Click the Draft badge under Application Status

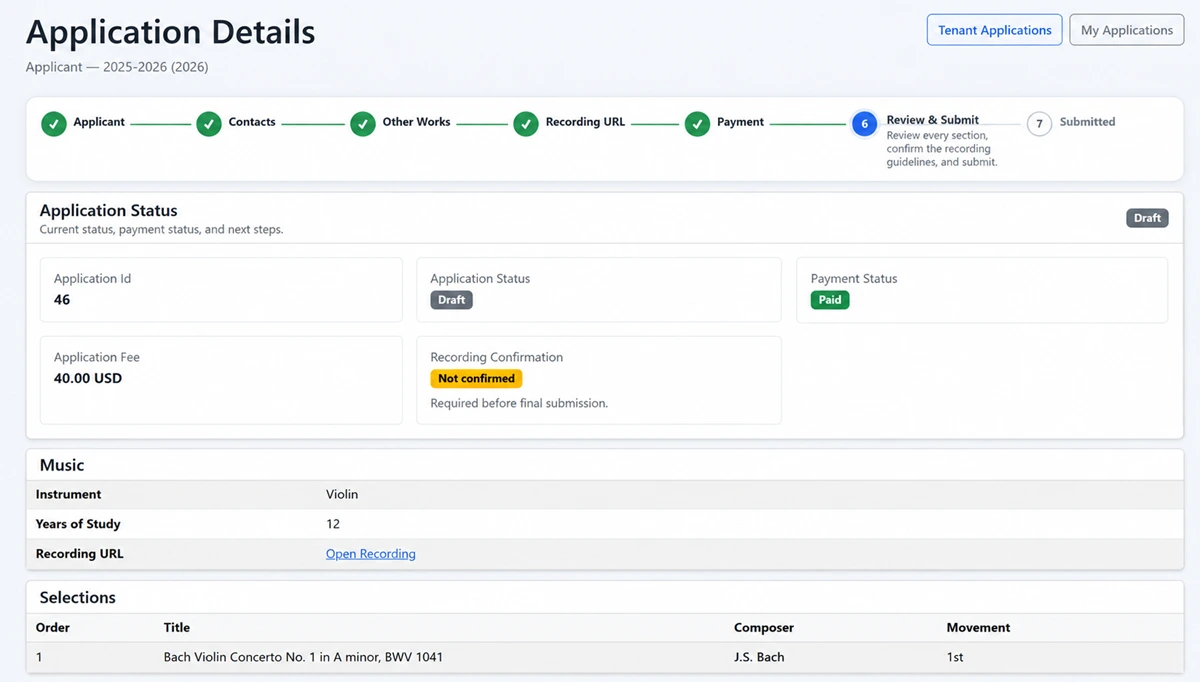coord(452,300)
